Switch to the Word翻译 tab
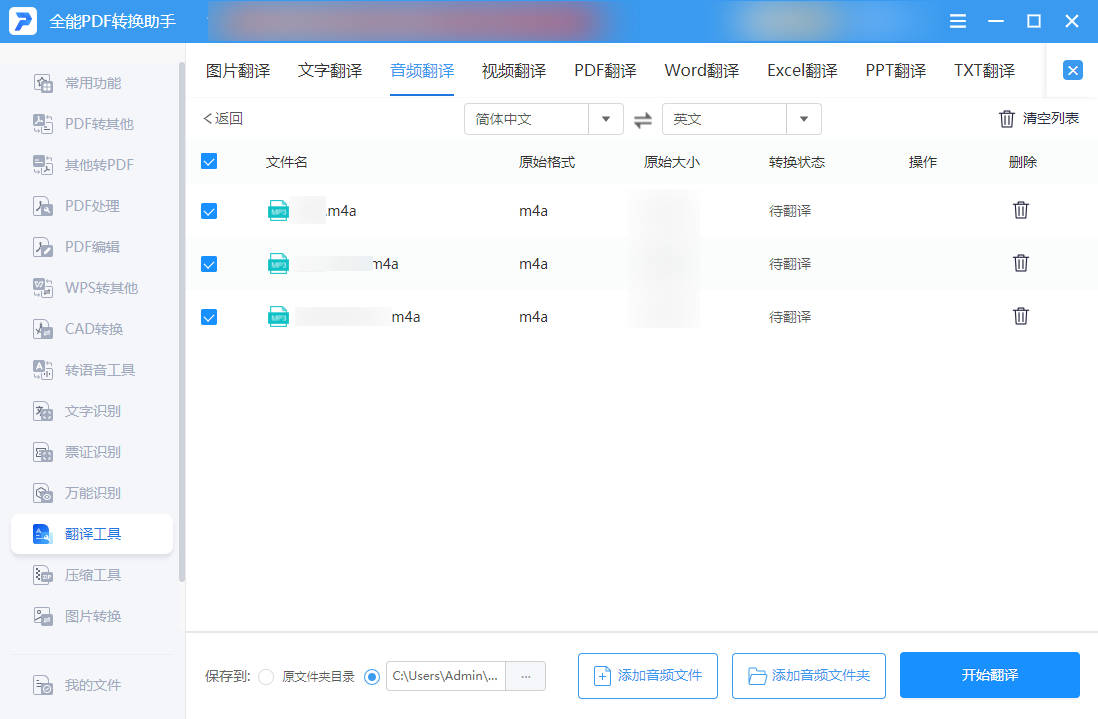The width and height of the screenshot is (1098, 719). pos(702,71)
